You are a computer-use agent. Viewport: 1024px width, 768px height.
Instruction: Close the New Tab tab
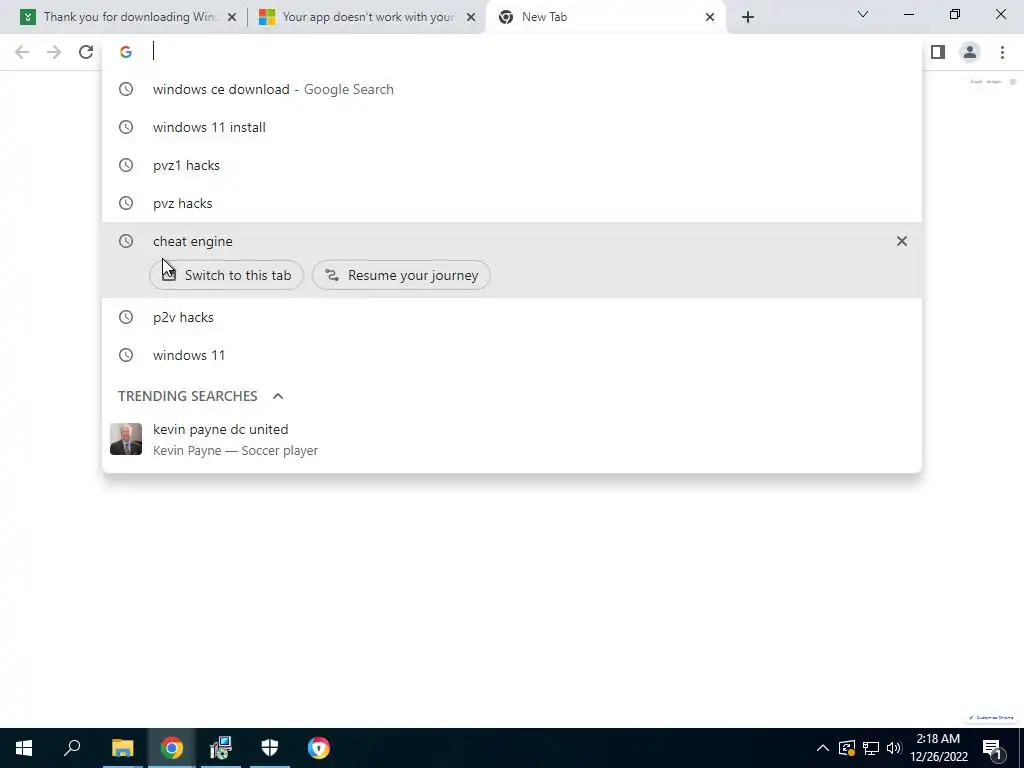point(710,17)
